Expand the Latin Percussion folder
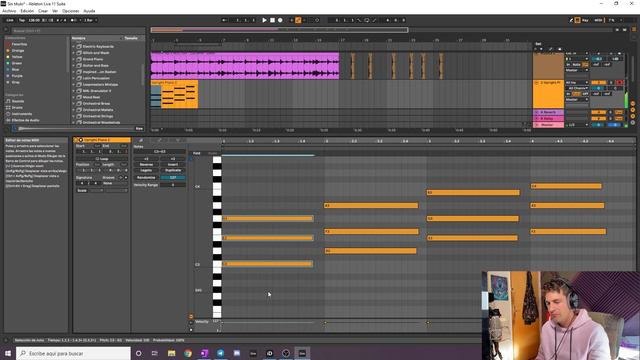640x360 pixels. 74,78
